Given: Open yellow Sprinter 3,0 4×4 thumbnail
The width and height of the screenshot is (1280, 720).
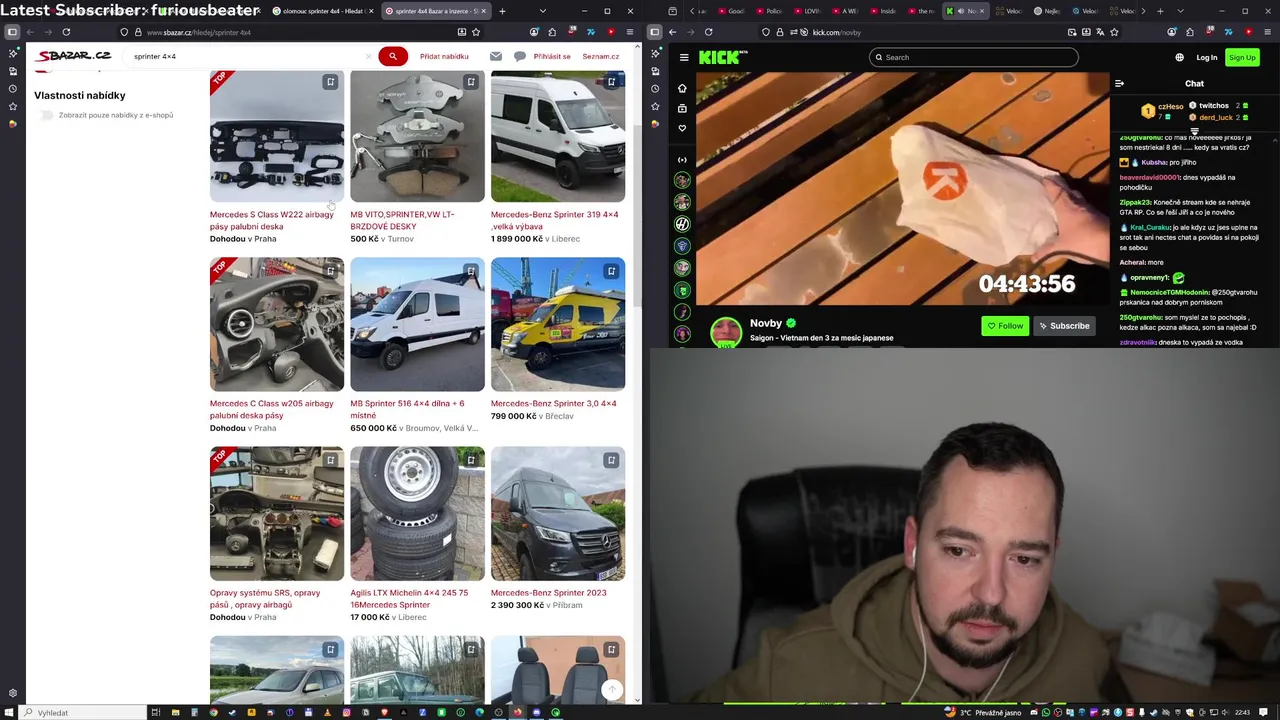Looking at the screenshot, I should point(558,324).
